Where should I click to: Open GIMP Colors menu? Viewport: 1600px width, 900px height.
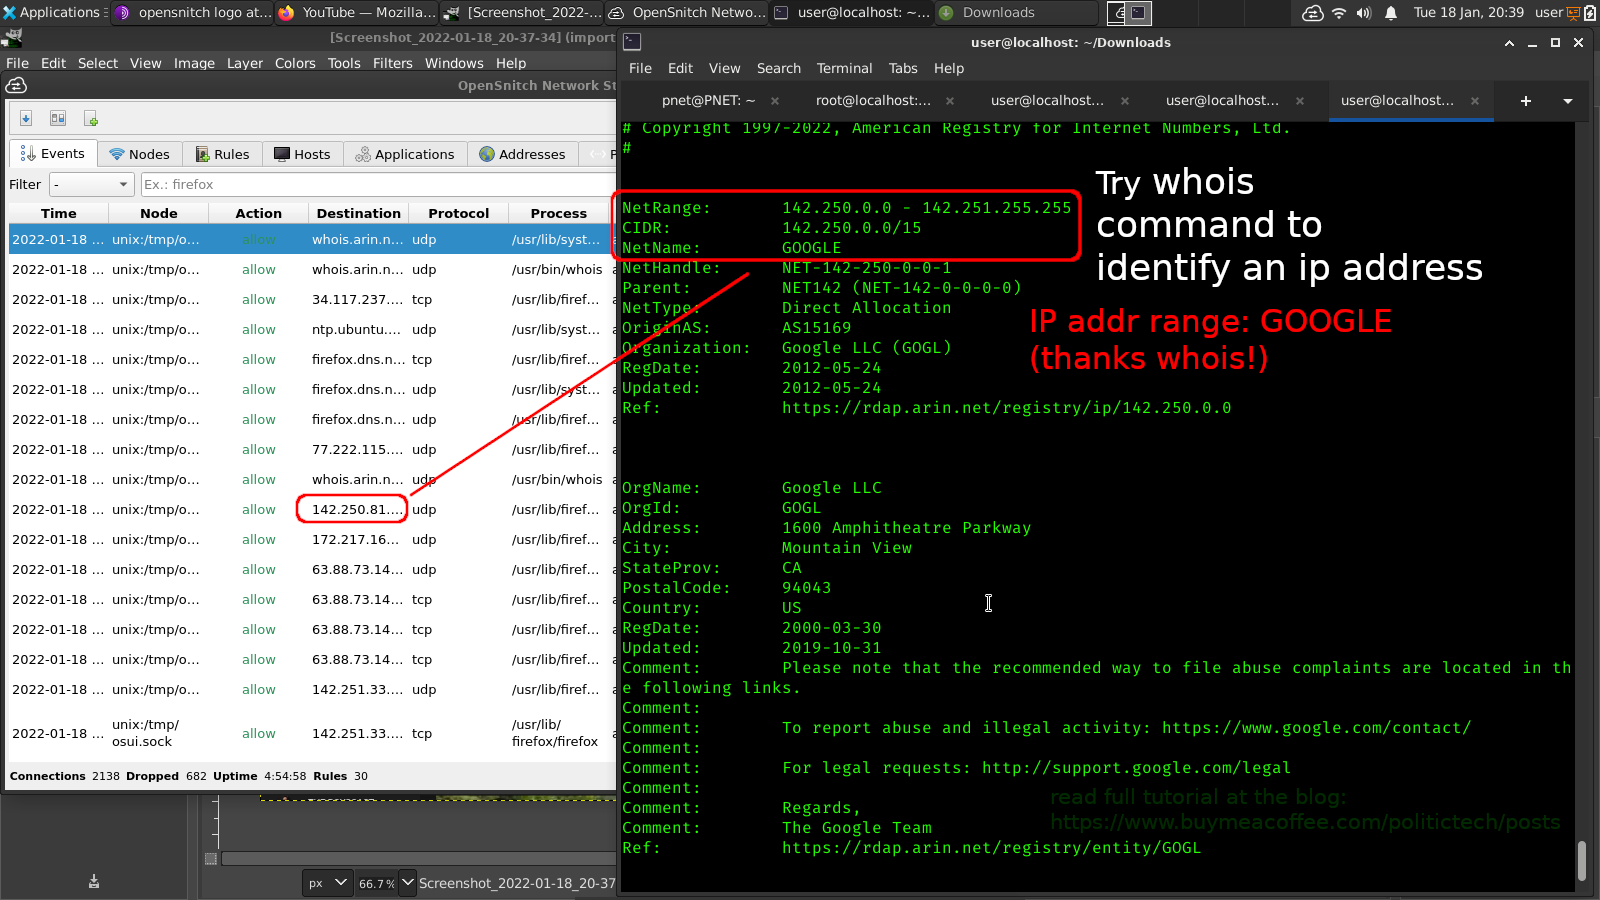[295, 63]
